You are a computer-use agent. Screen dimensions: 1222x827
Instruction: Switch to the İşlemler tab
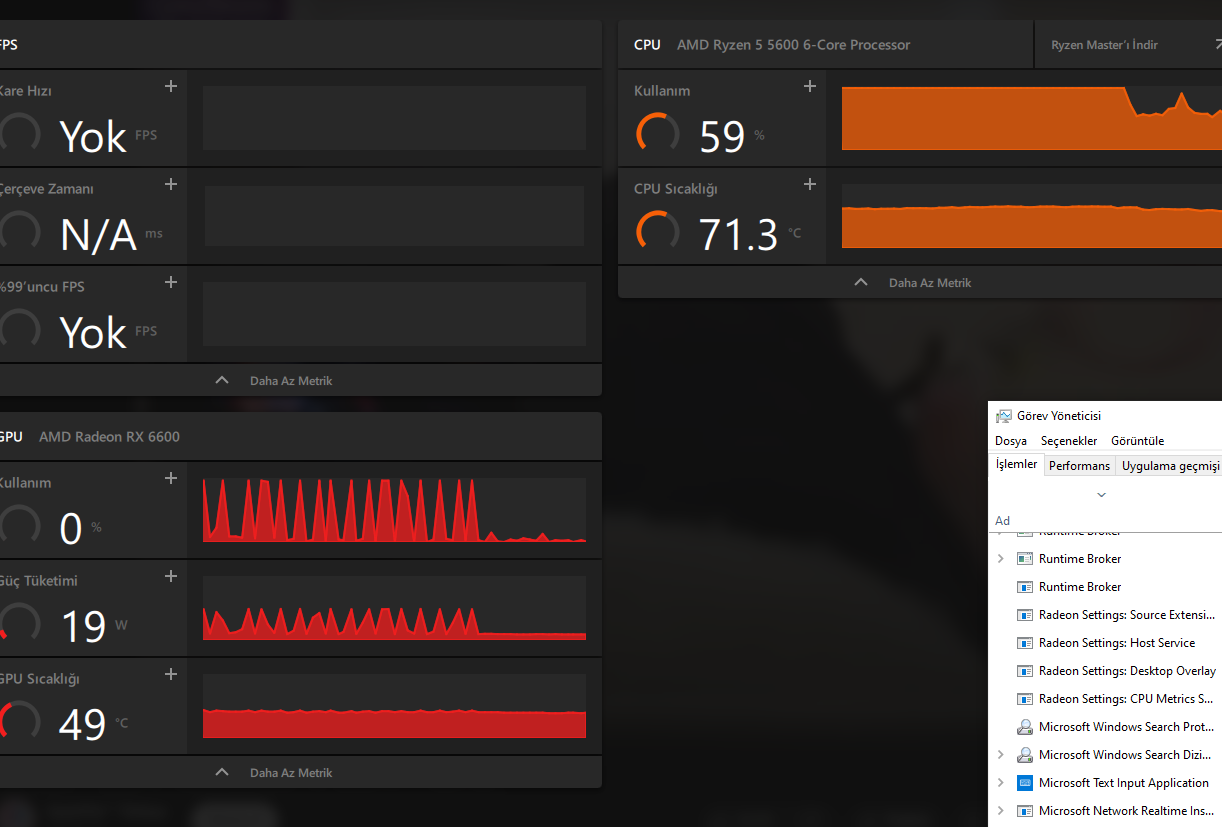coord(1016,465)
